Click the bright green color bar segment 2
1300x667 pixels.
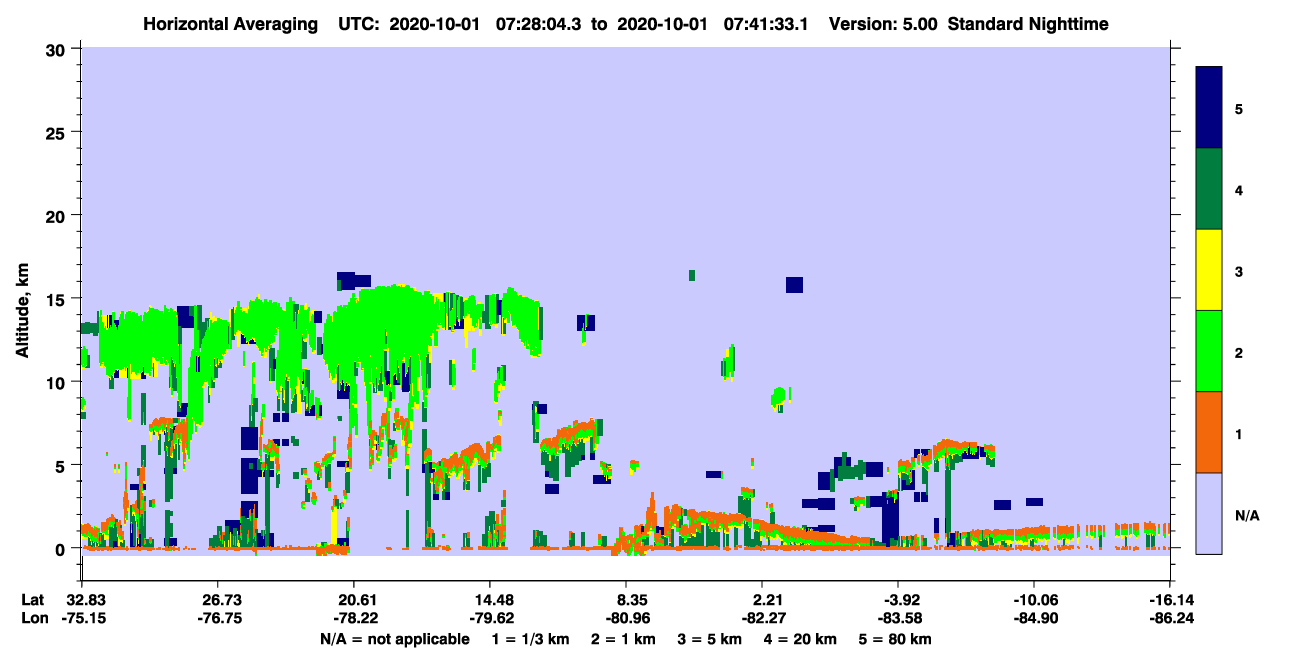pyautogui.click(x=1209, y=351)
